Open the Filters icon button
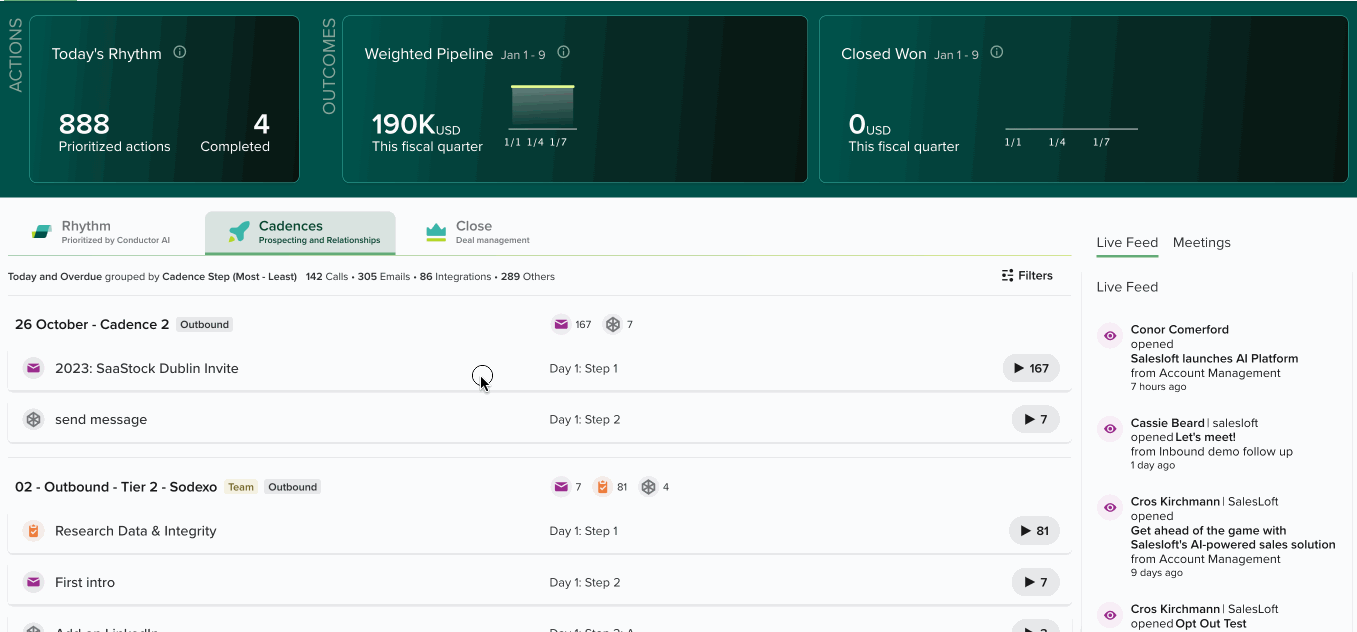 click(x=1027, y=276)
